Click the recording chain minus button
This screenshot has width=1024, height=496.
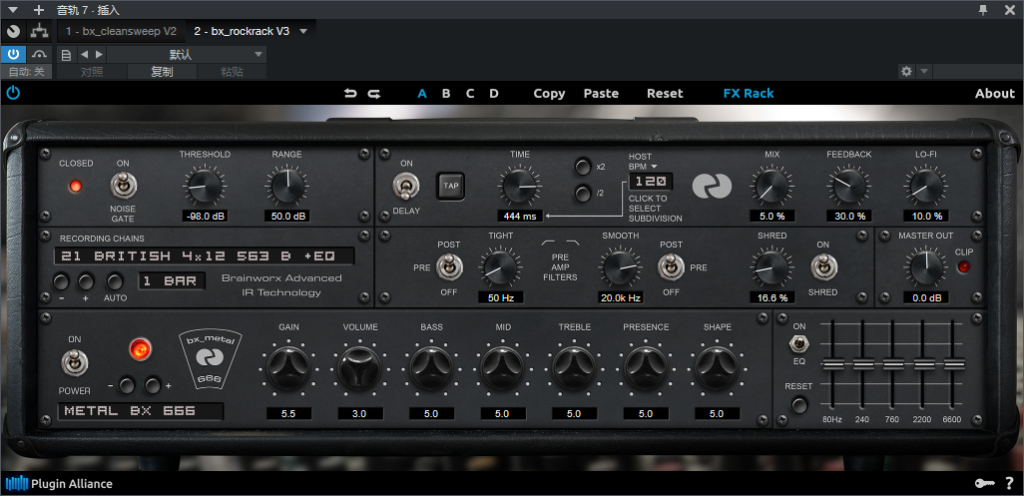point(61,281)
